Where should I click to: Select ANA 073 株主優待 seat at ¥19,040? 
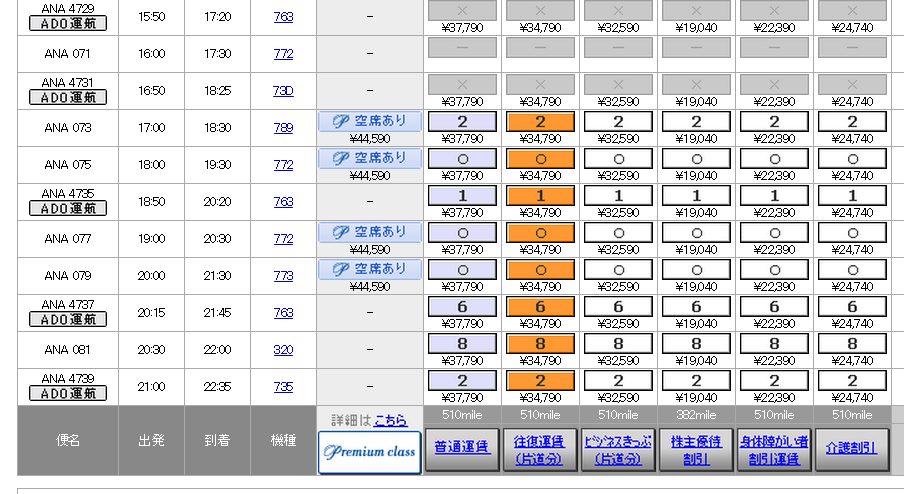[696, 122]
